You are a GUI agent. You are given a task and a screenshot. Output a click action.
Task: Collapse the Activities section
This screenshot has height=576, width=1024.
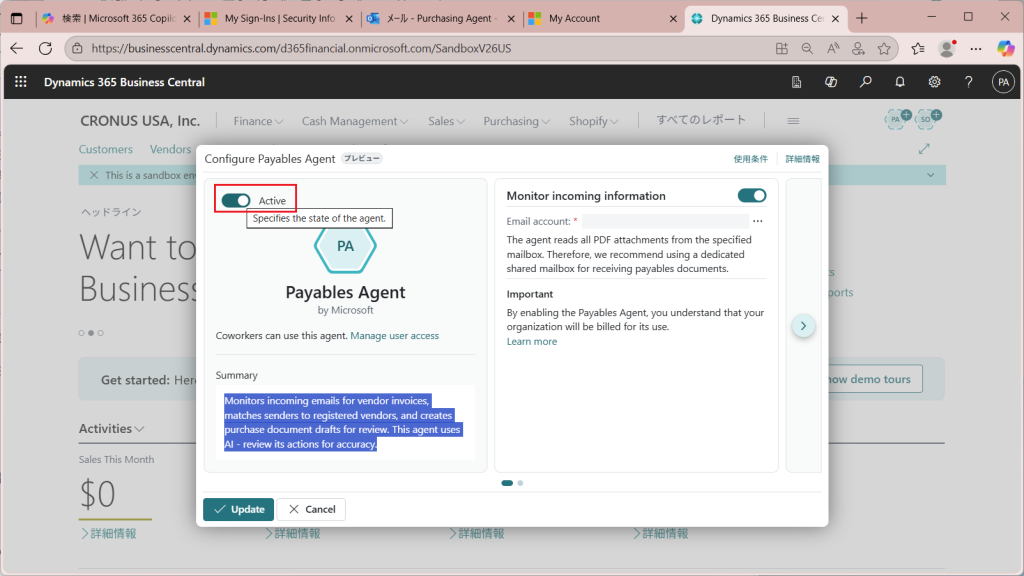[x=111, y=428]
